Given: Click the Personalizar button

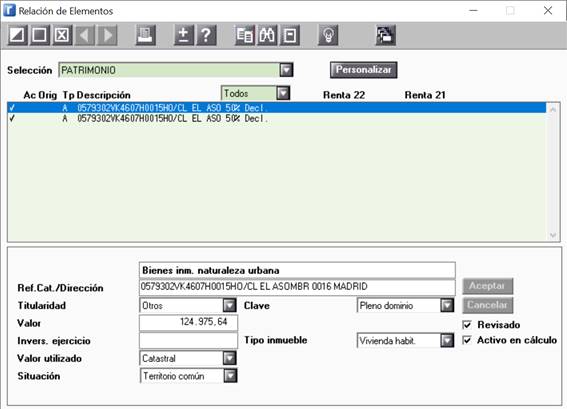Looking at the screenshot, I should [x=363, y=70].
